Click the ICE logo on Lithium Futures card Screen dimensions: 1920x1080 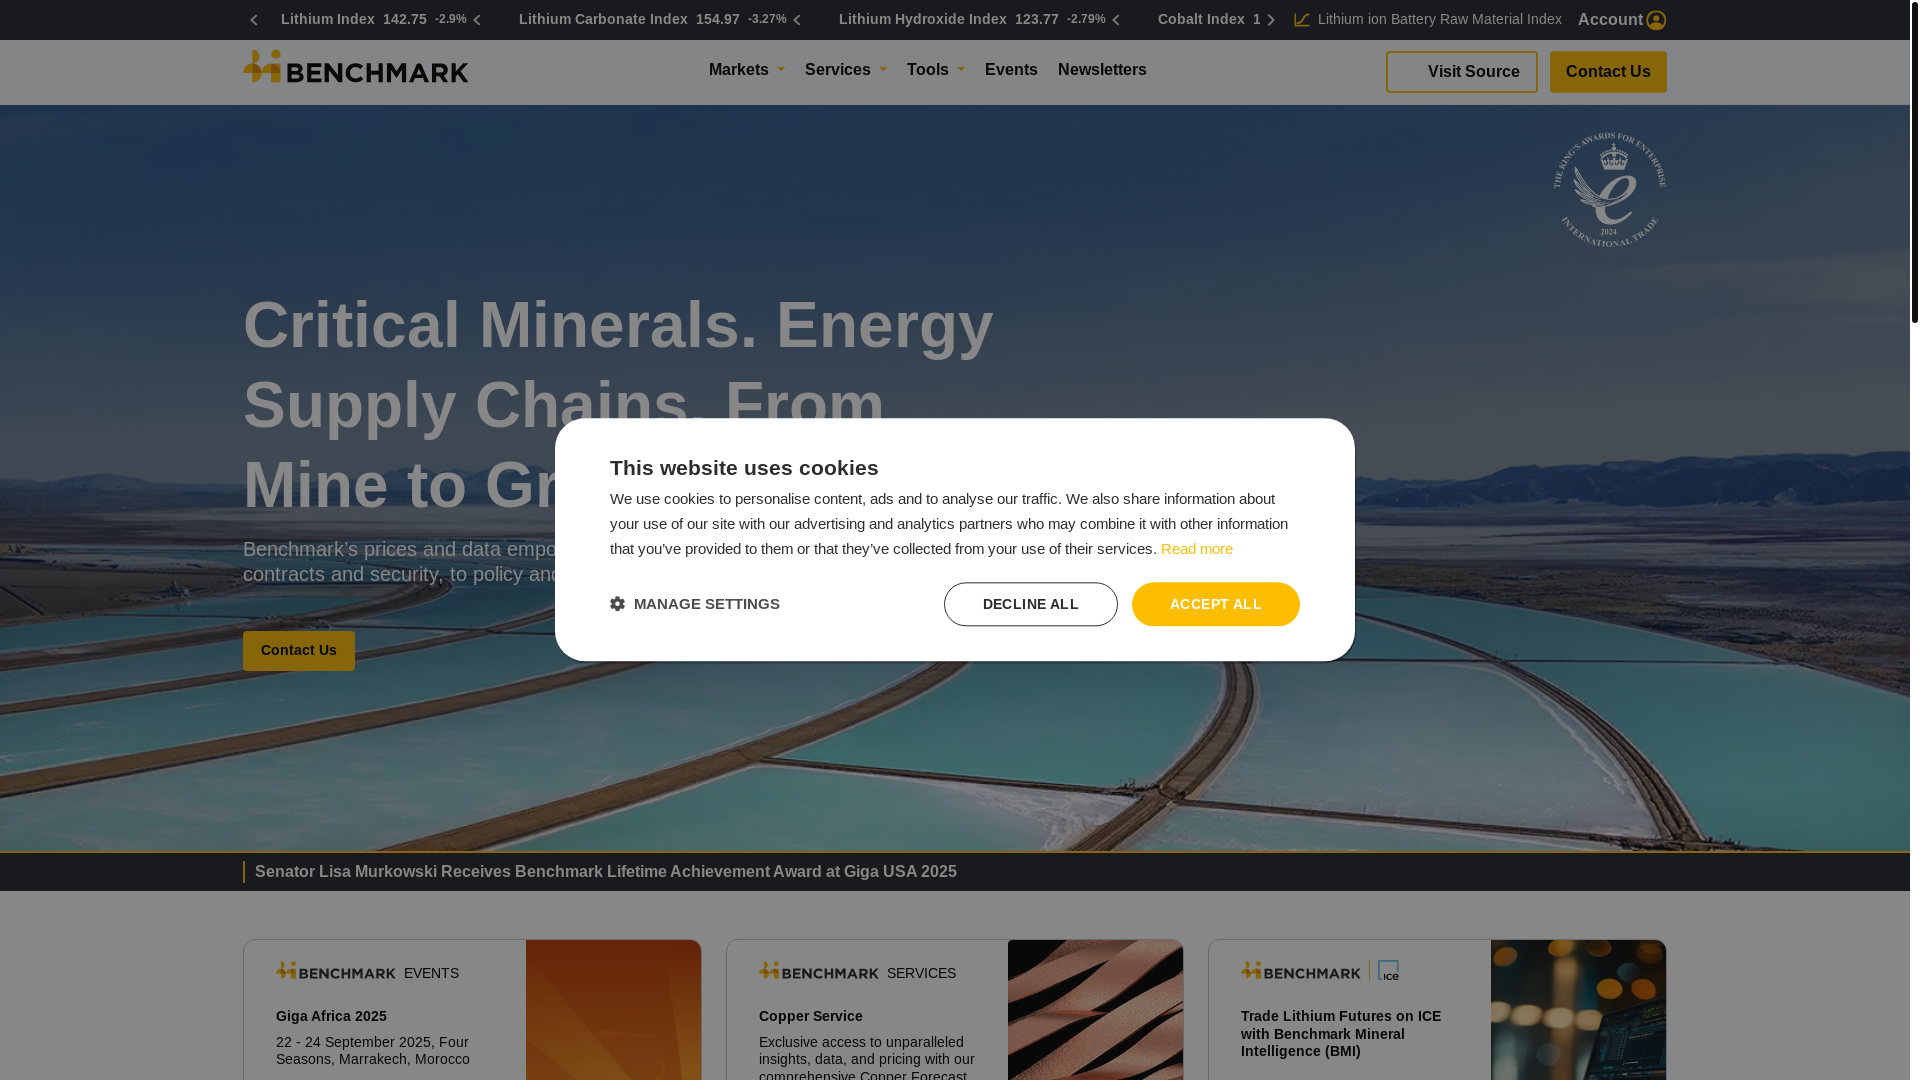point(1388,970)
